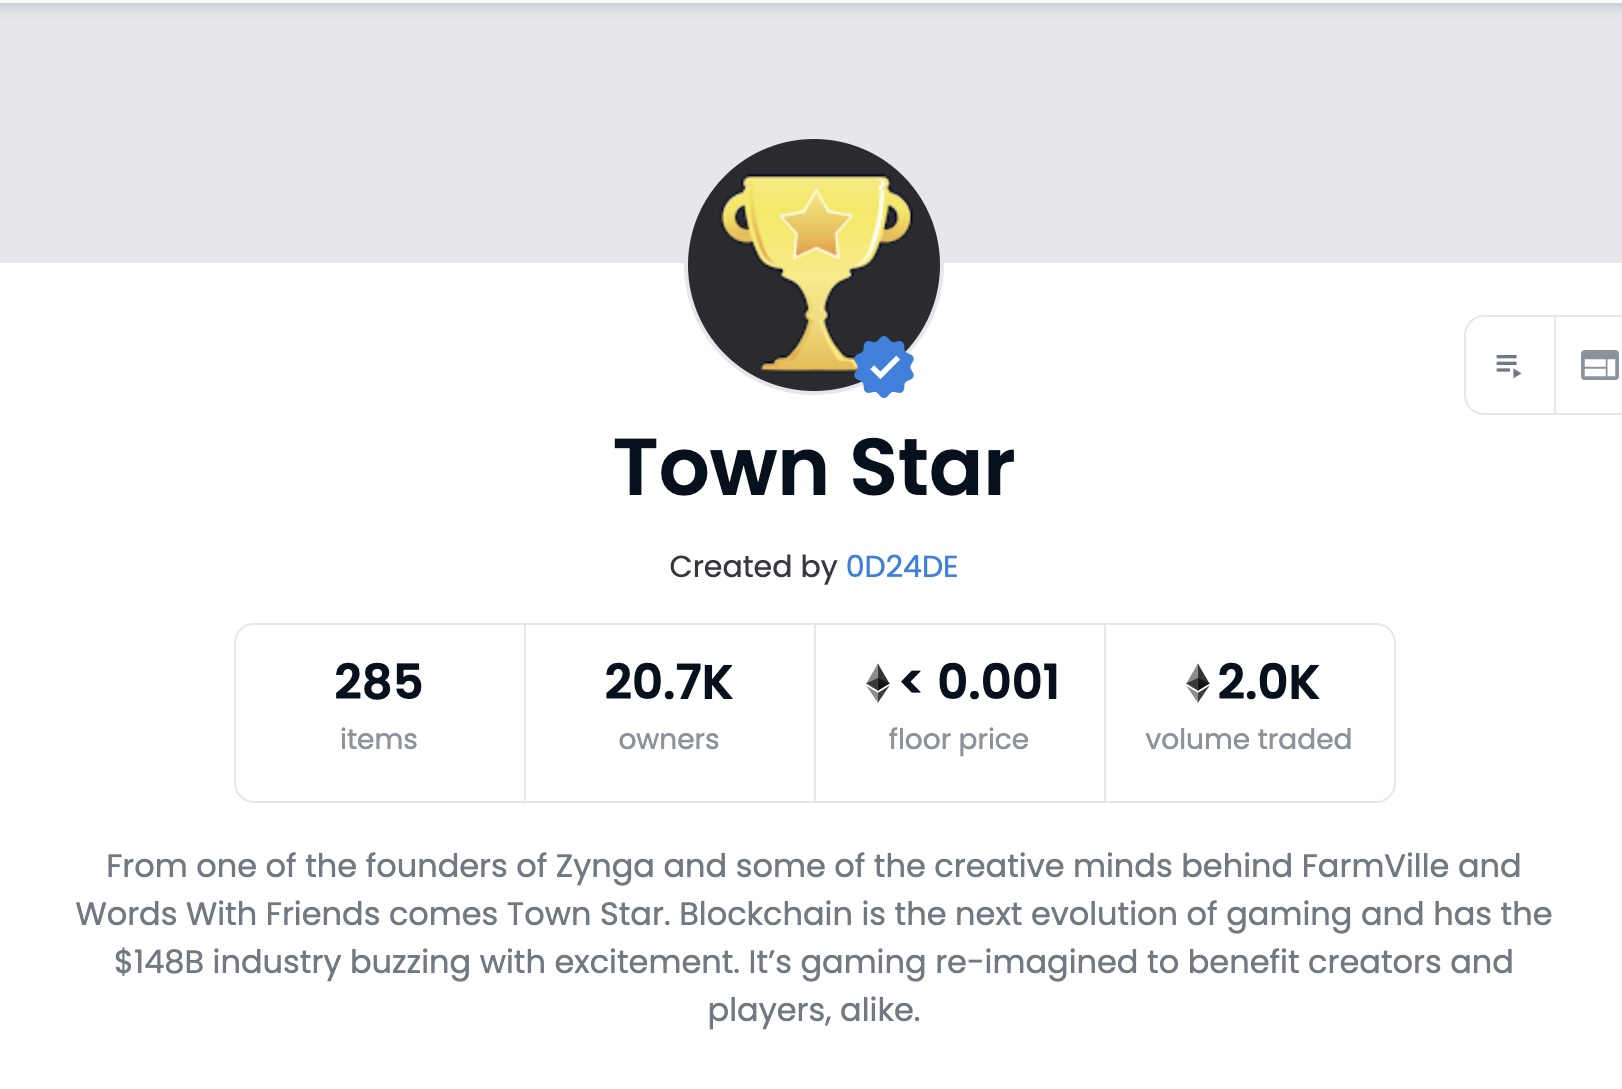Expand the 285 items stat
1622x1089 pixels.
(x=378, y=710)
